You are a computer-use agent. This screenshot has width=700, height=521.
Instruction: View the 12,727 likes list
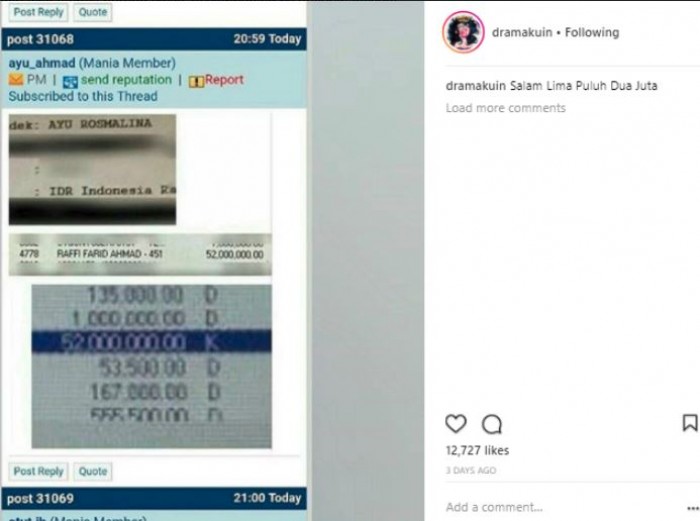tap(477, 450)
